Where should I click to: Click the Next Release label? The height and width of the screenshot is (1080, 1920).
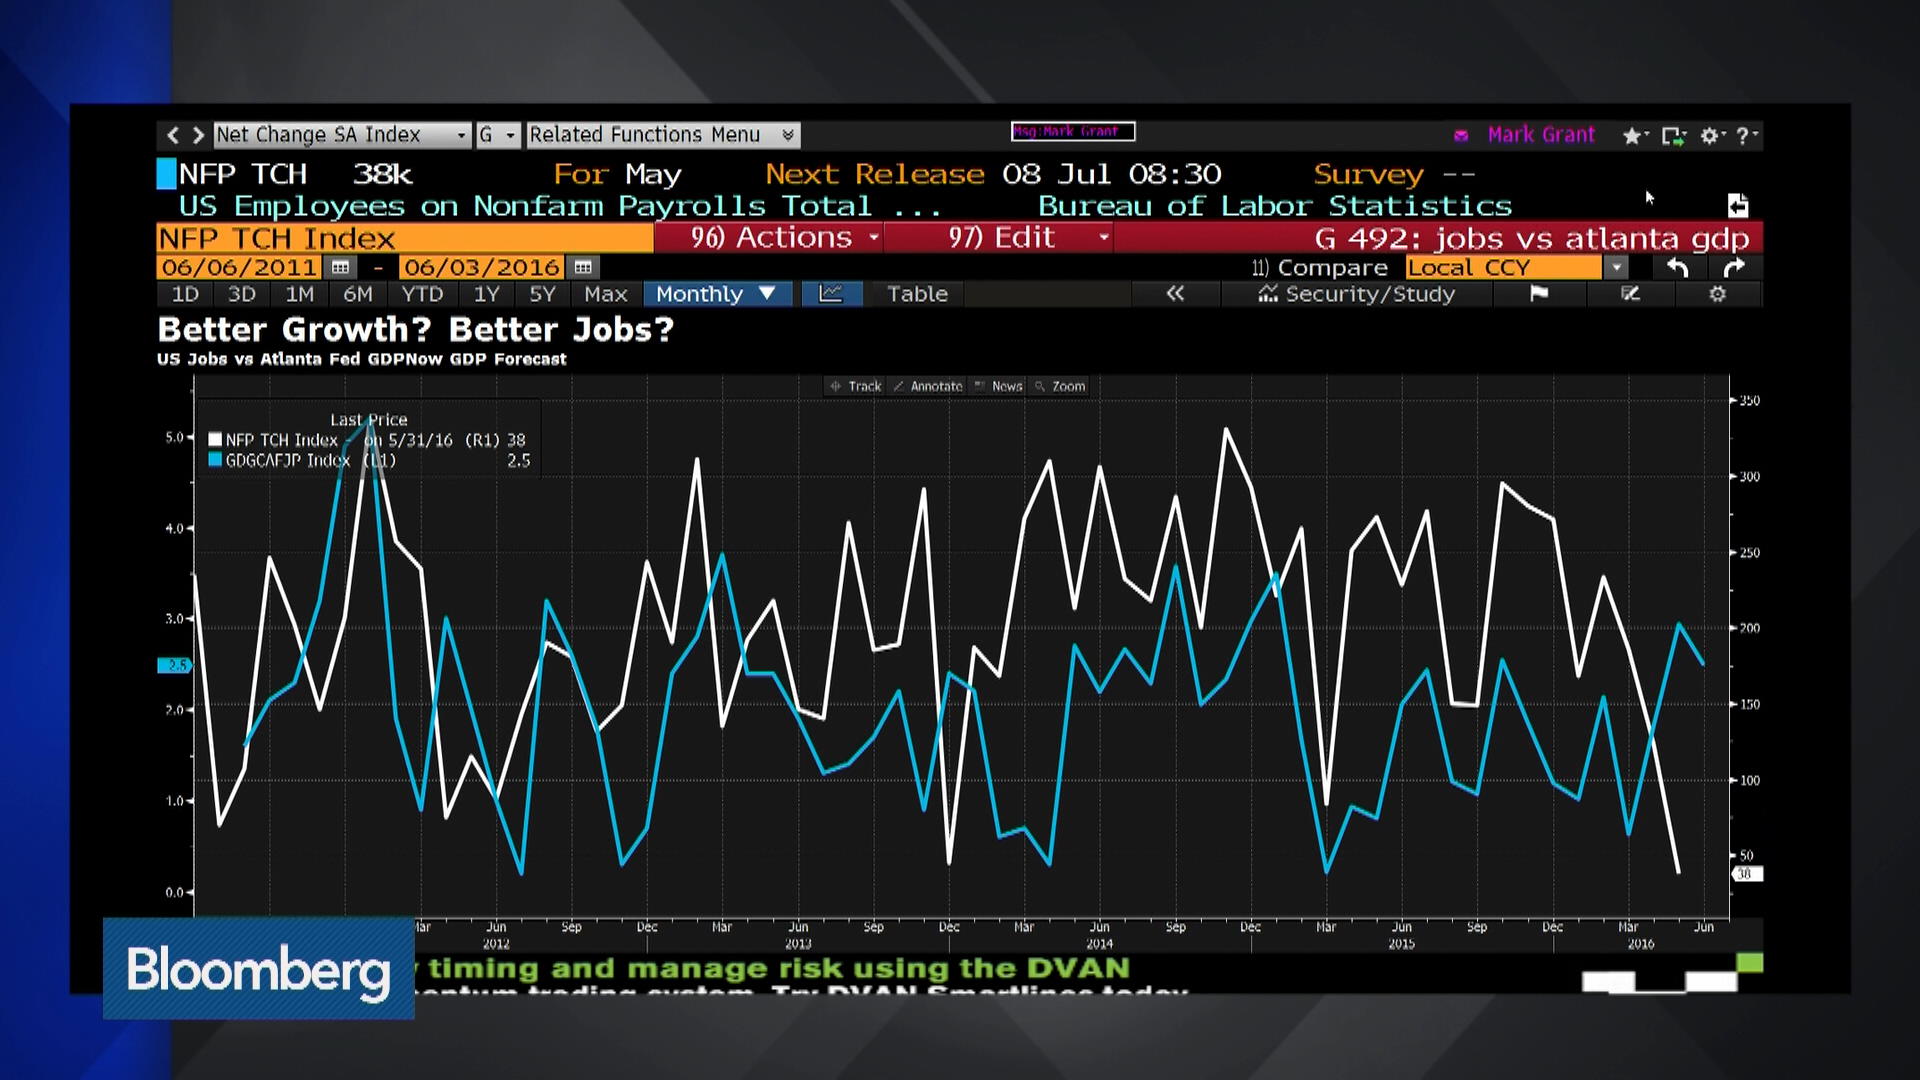click(875, 174)
